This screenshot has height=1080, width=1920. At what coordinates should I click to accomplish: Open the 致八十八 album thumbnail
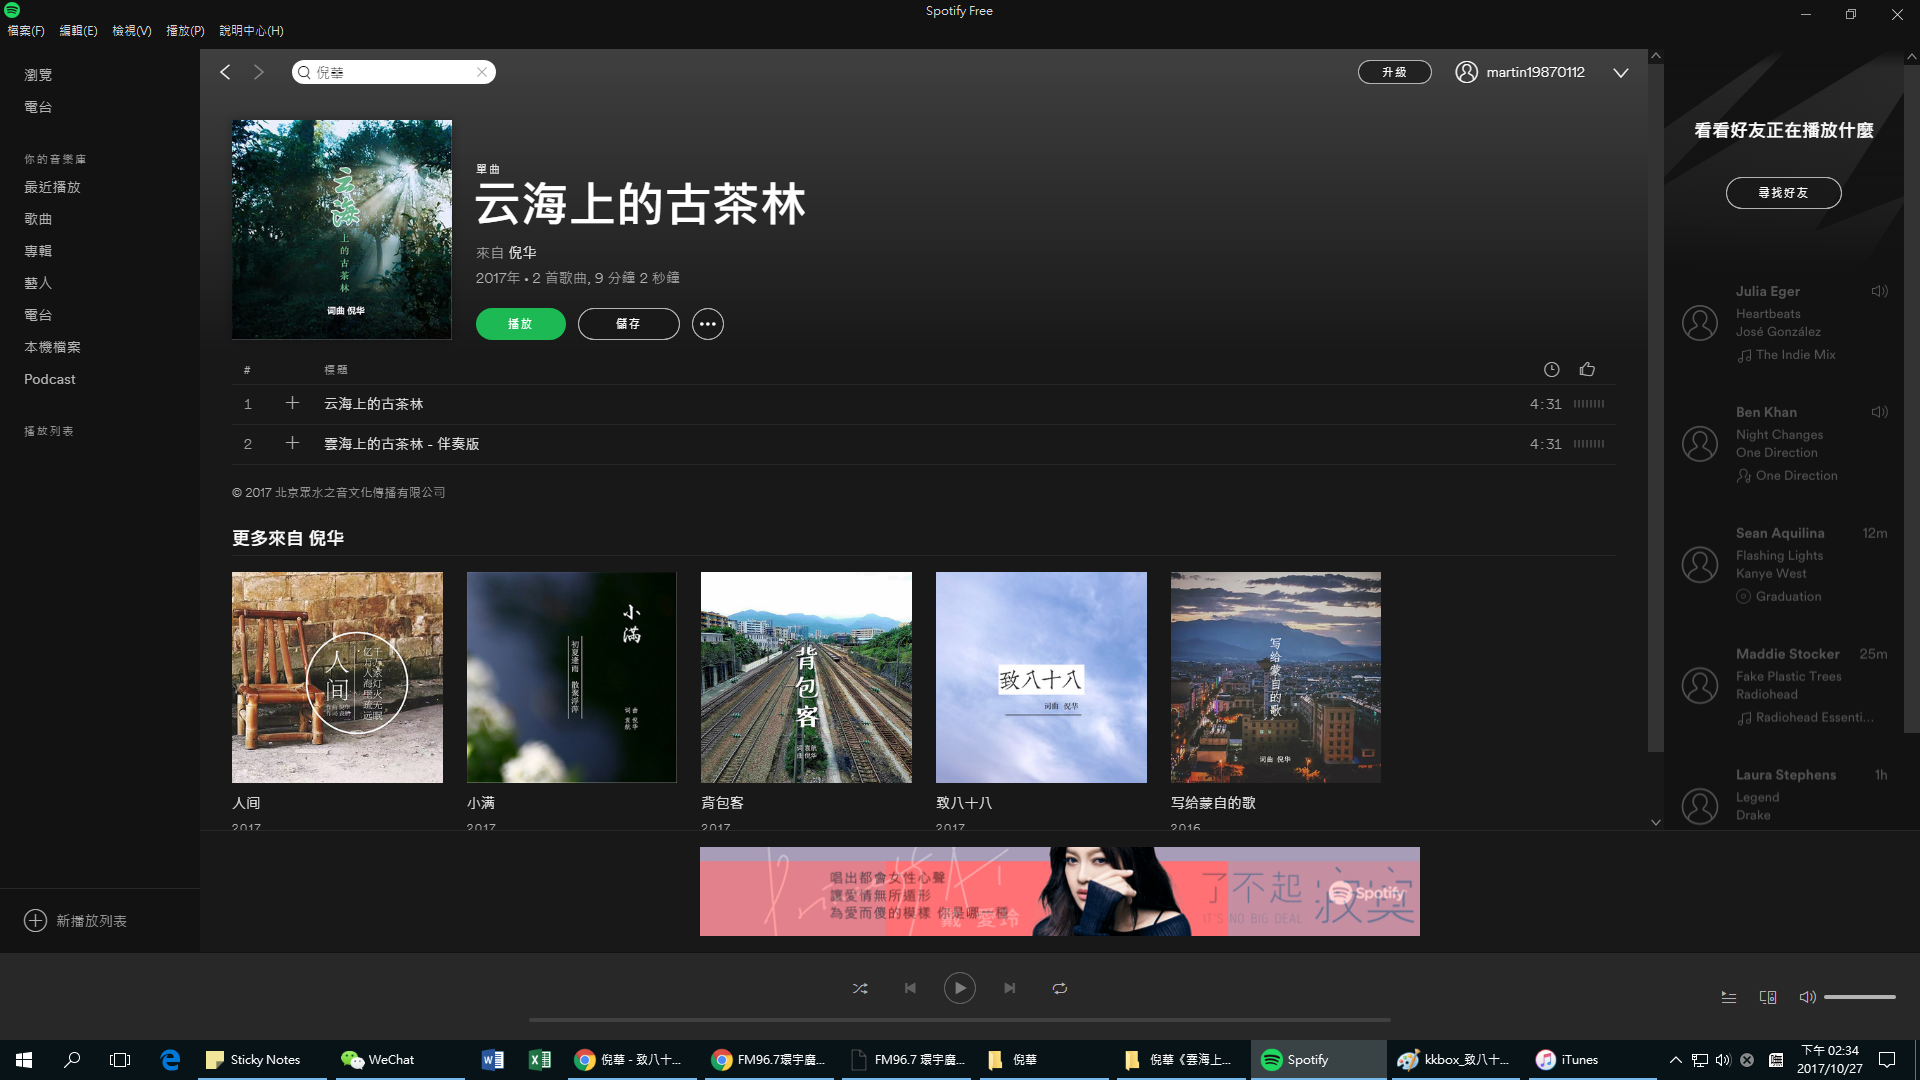point(1041,677)
